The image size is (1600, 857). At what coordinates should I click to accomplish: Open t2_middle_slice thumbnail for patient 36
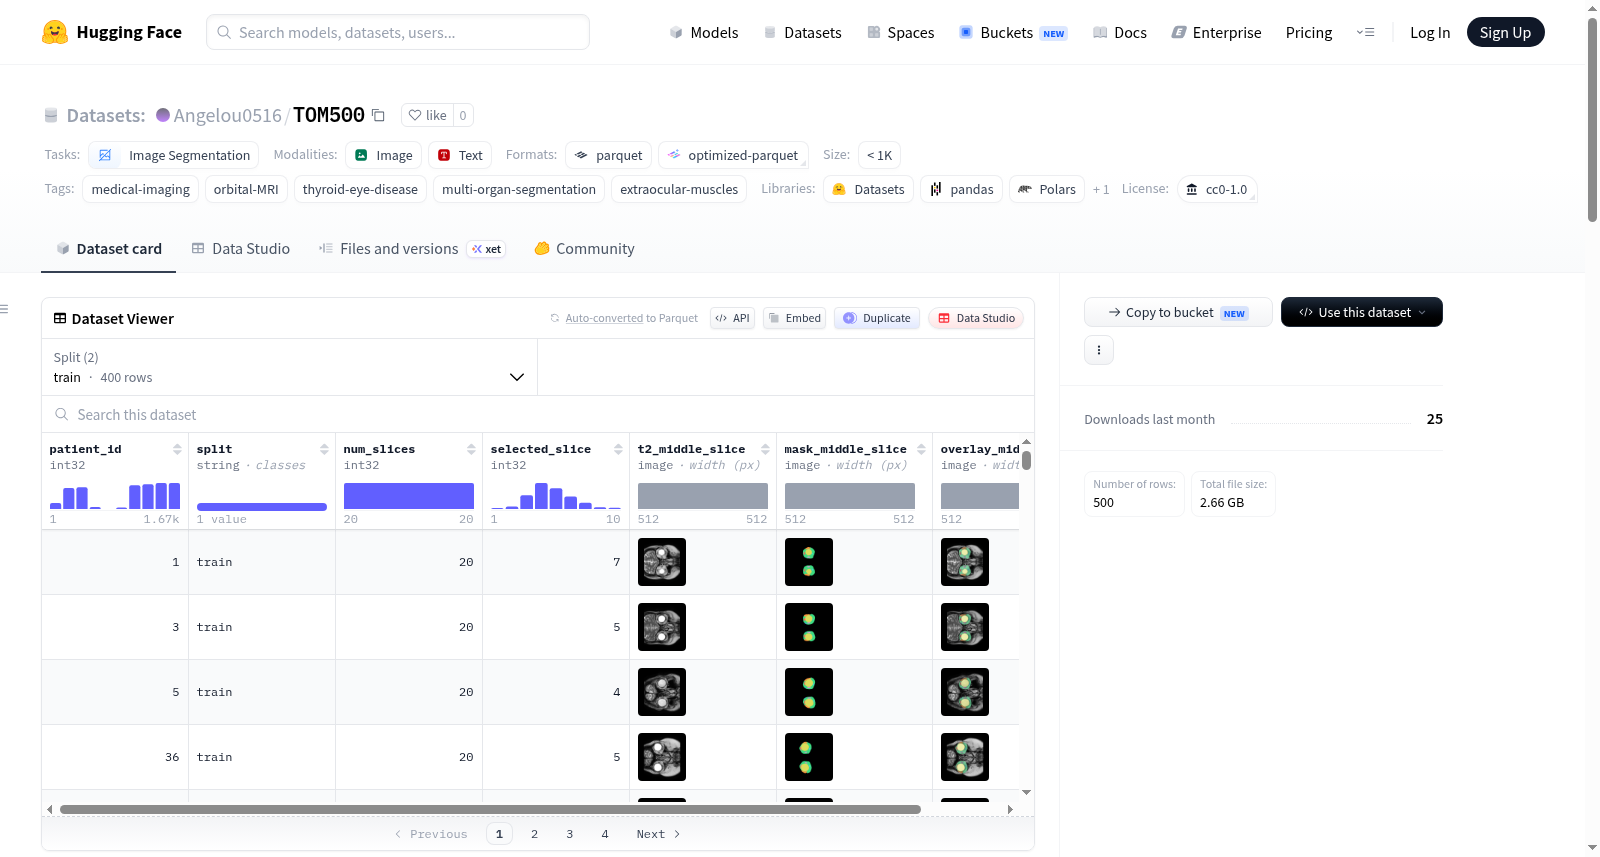click(662, 757)
